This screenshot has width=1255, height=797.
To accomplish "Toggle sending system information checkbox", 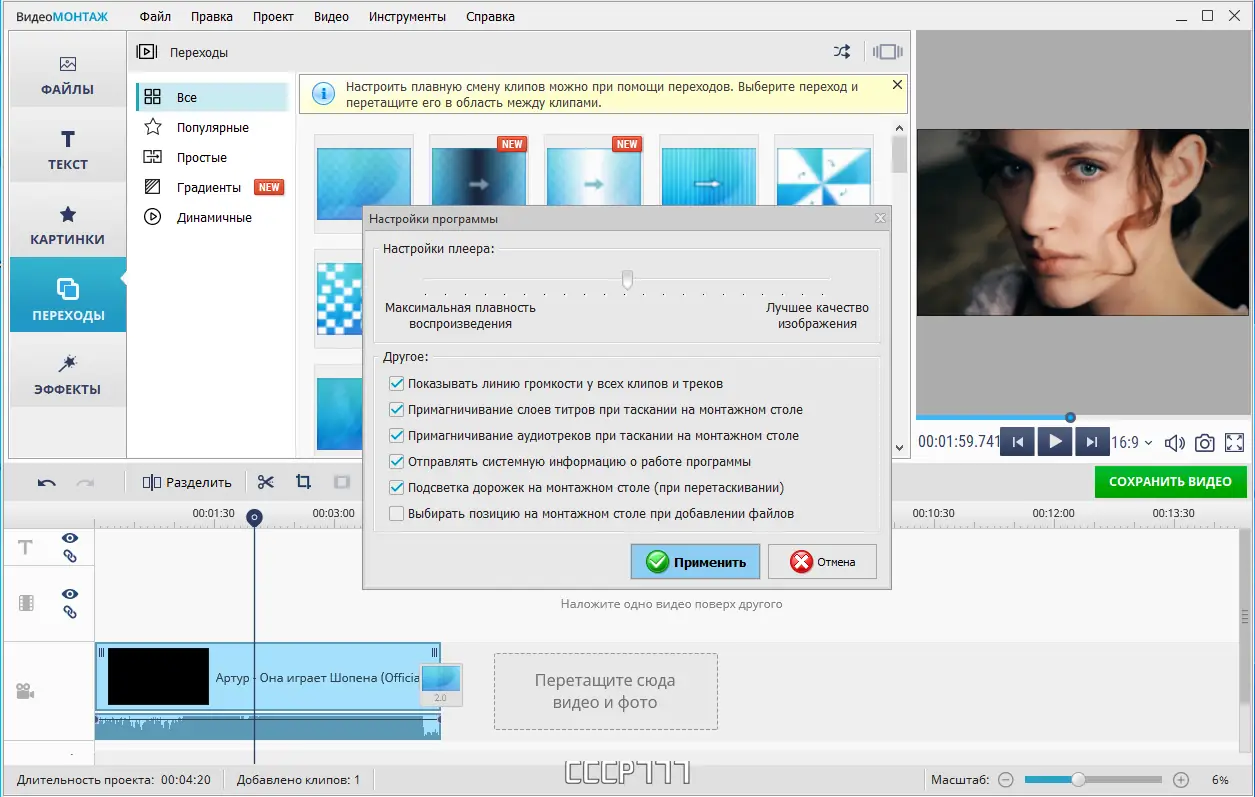I will pyautogui.click(x=397, y=461).
